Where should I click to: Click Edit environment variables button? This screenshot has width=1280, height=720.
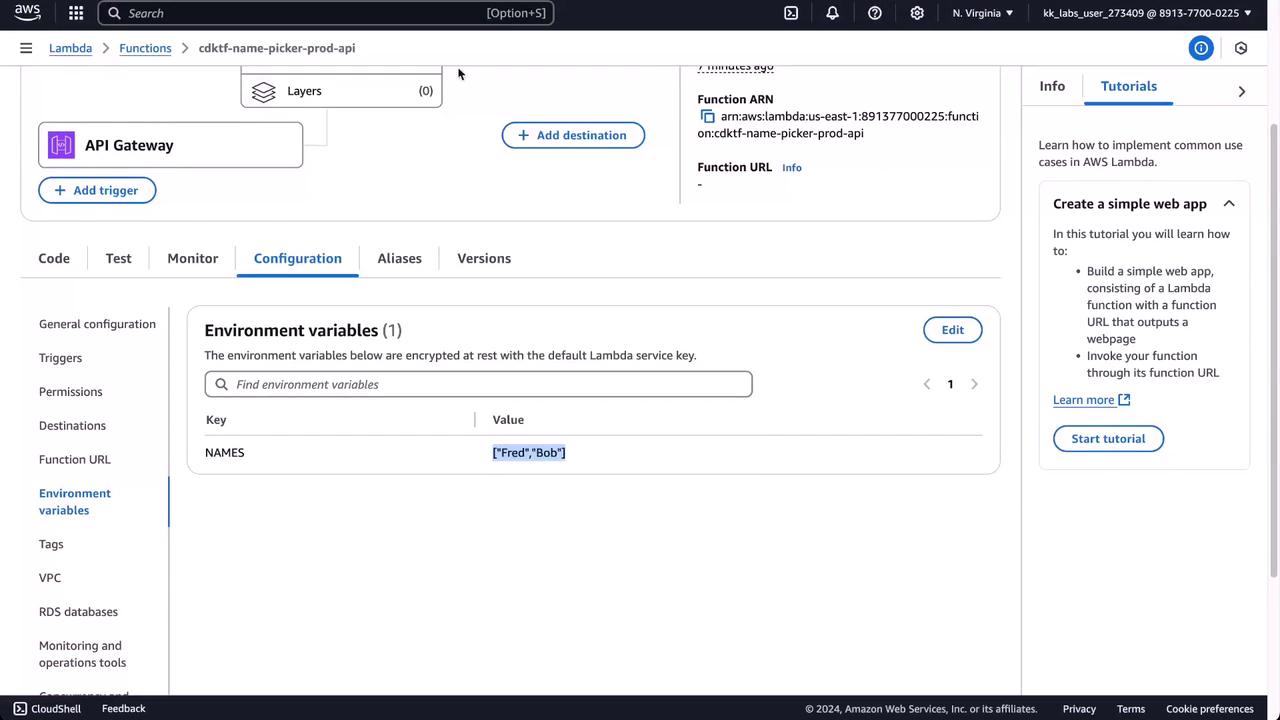tap(953, 330)
